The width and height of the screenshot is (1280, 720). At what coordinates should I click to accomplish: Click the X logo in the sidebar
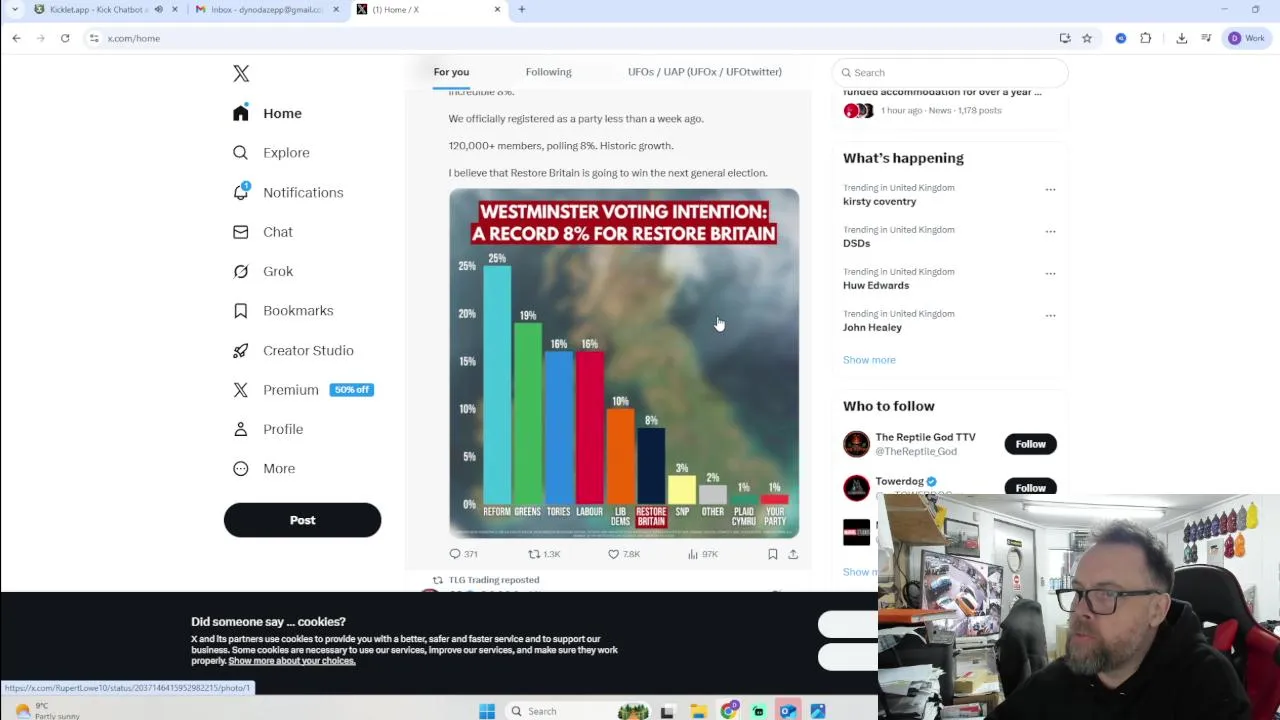coord(241,73)
